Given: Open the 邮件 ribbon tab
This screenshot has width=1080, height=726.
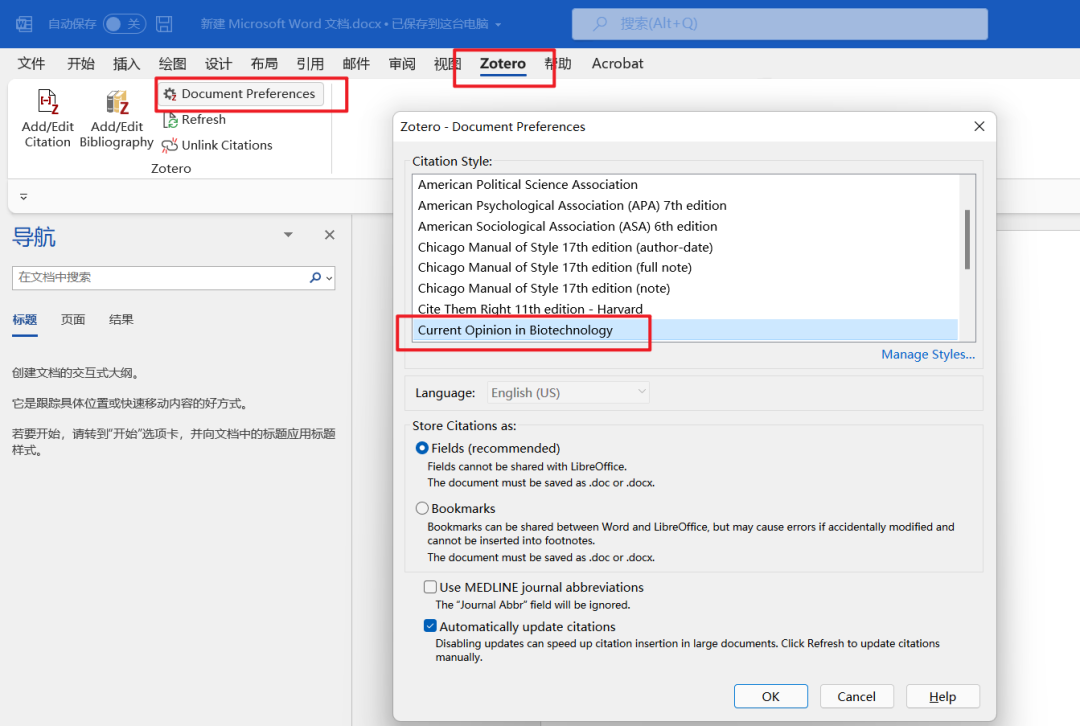Looking at the screenshot, I should point(356,64).
